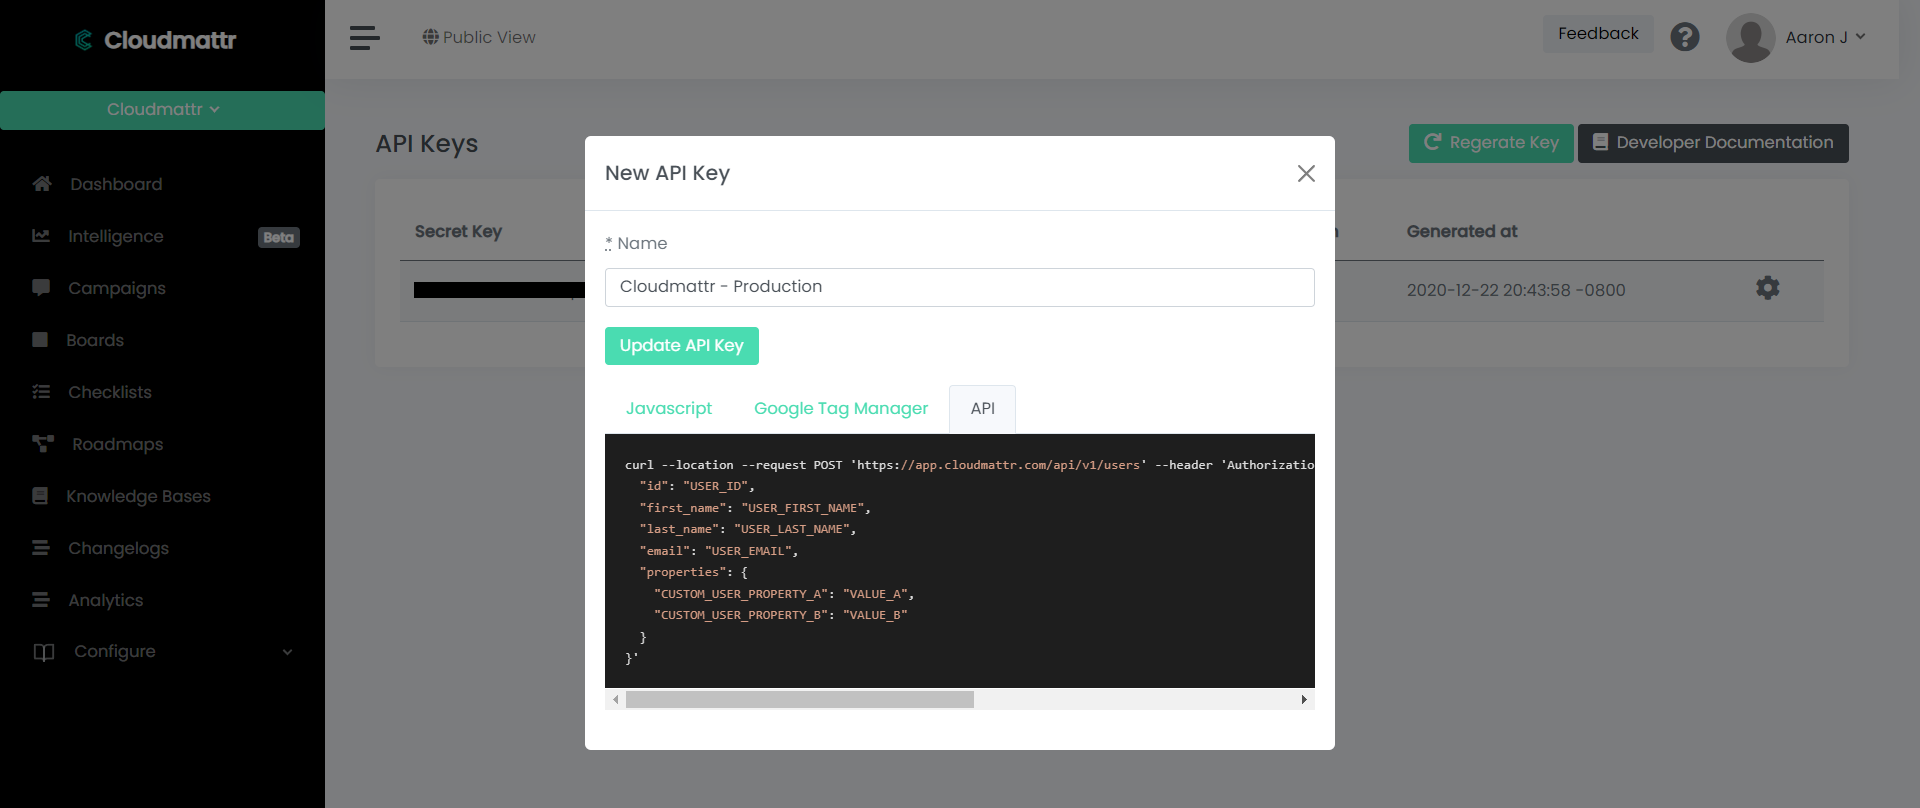
Task: Click the code scrollbar right arrow
Action: coord(1304,700)
